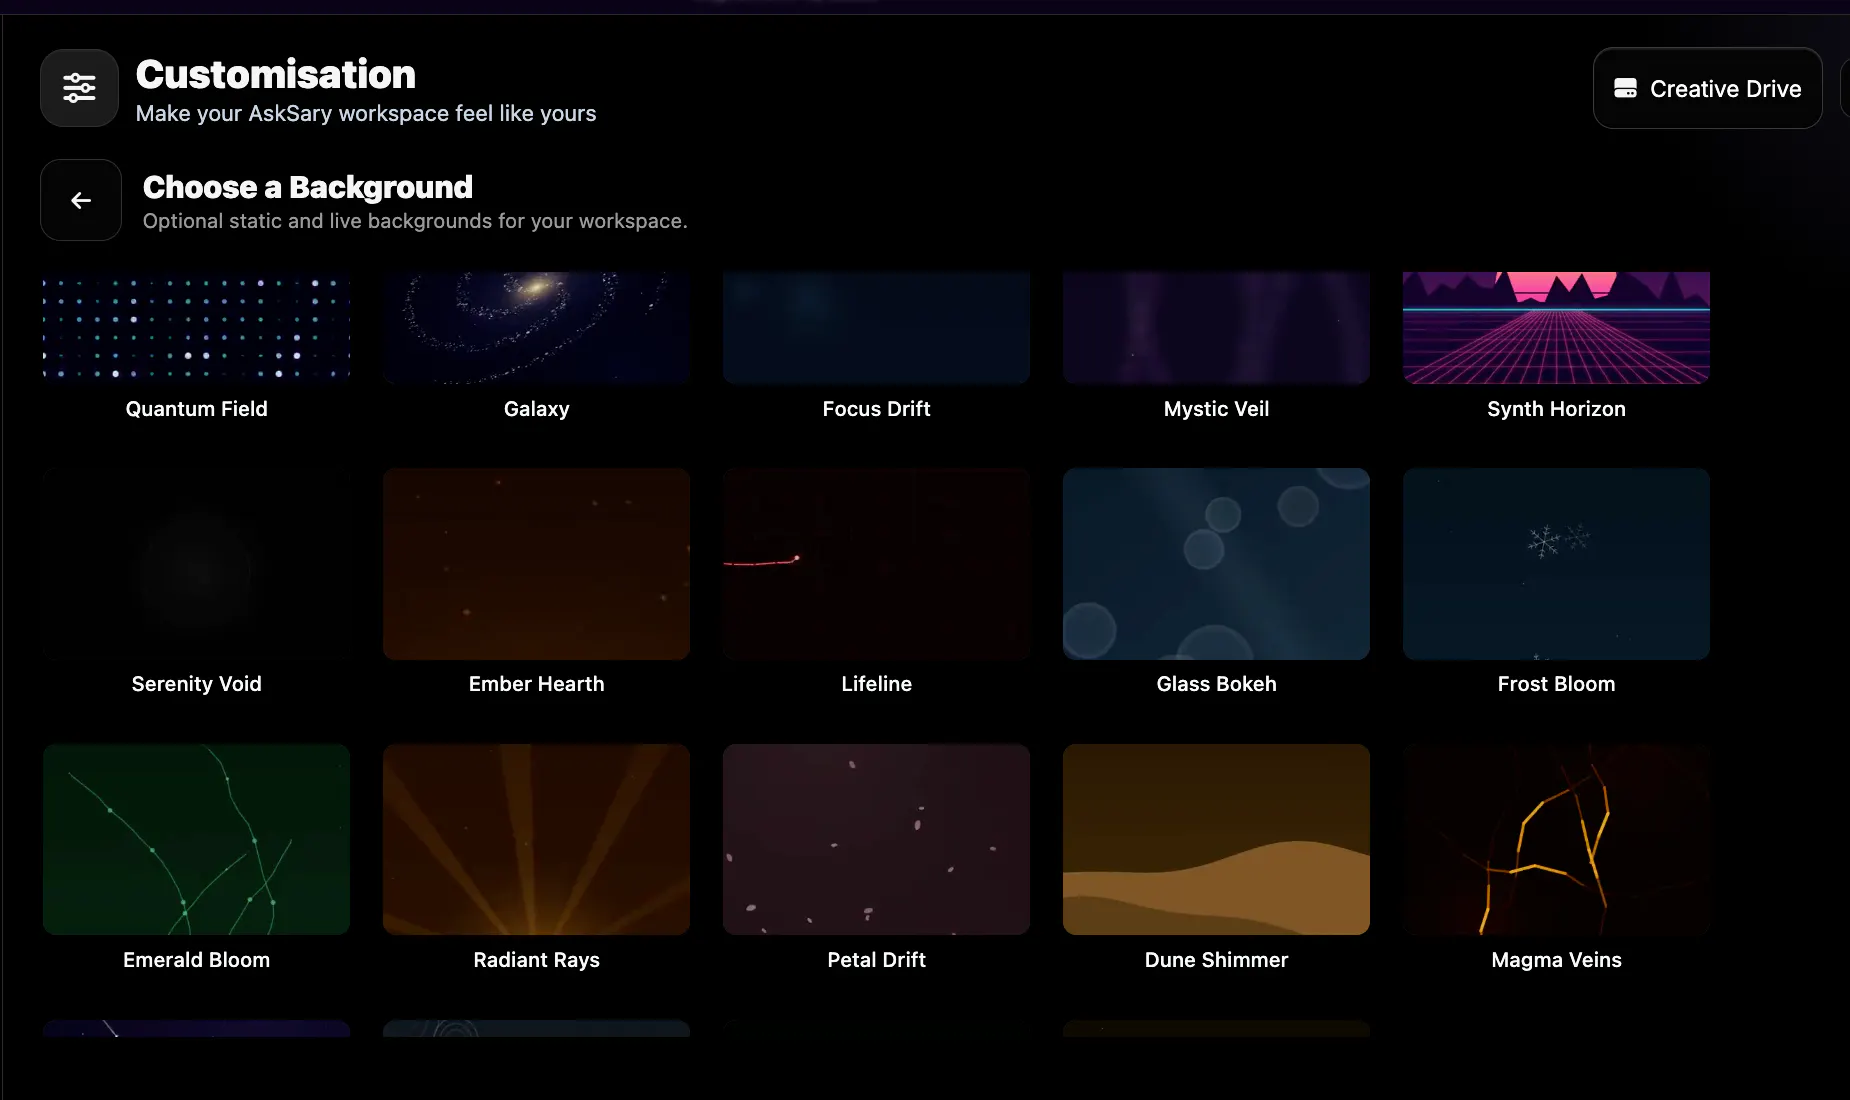Click the "Dune Shimmer" label text
This screenshot has width=1850, height=1100.
1217,960
